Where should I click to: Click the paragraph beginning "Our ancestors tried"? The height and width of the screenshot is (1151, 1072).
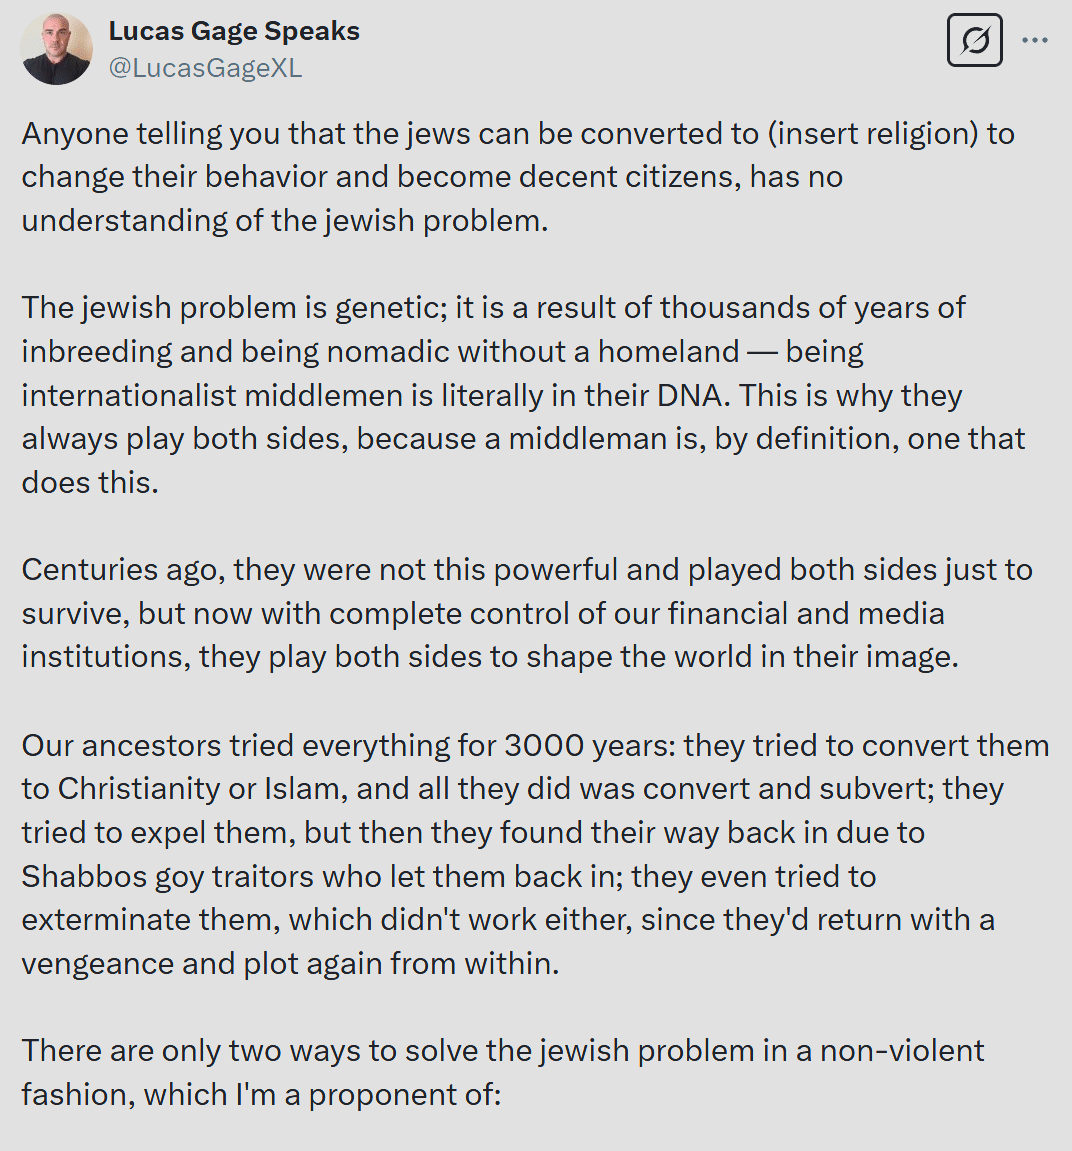[x=535, y=854]
